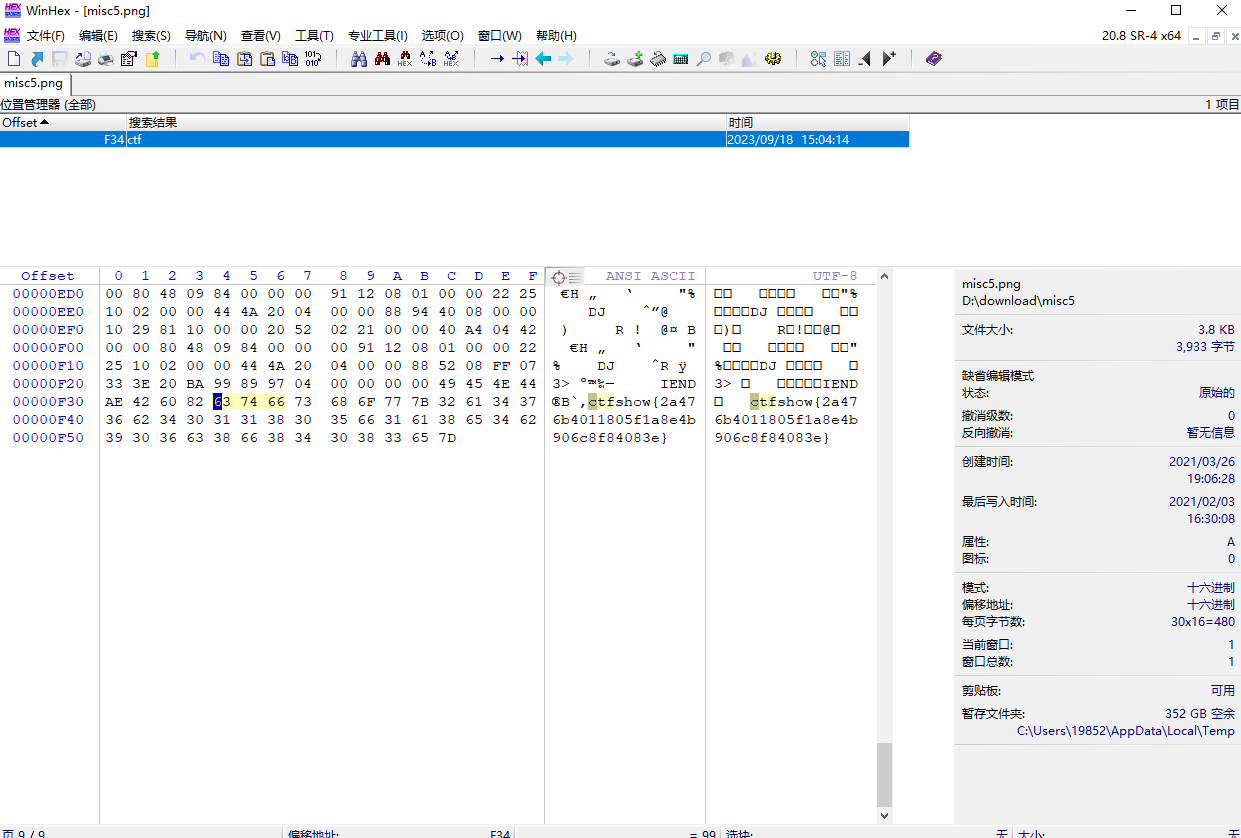Screen dimensions: 1241x838
Task: Click the ANSI ASCII column header
Action: (x=650, y=276)
